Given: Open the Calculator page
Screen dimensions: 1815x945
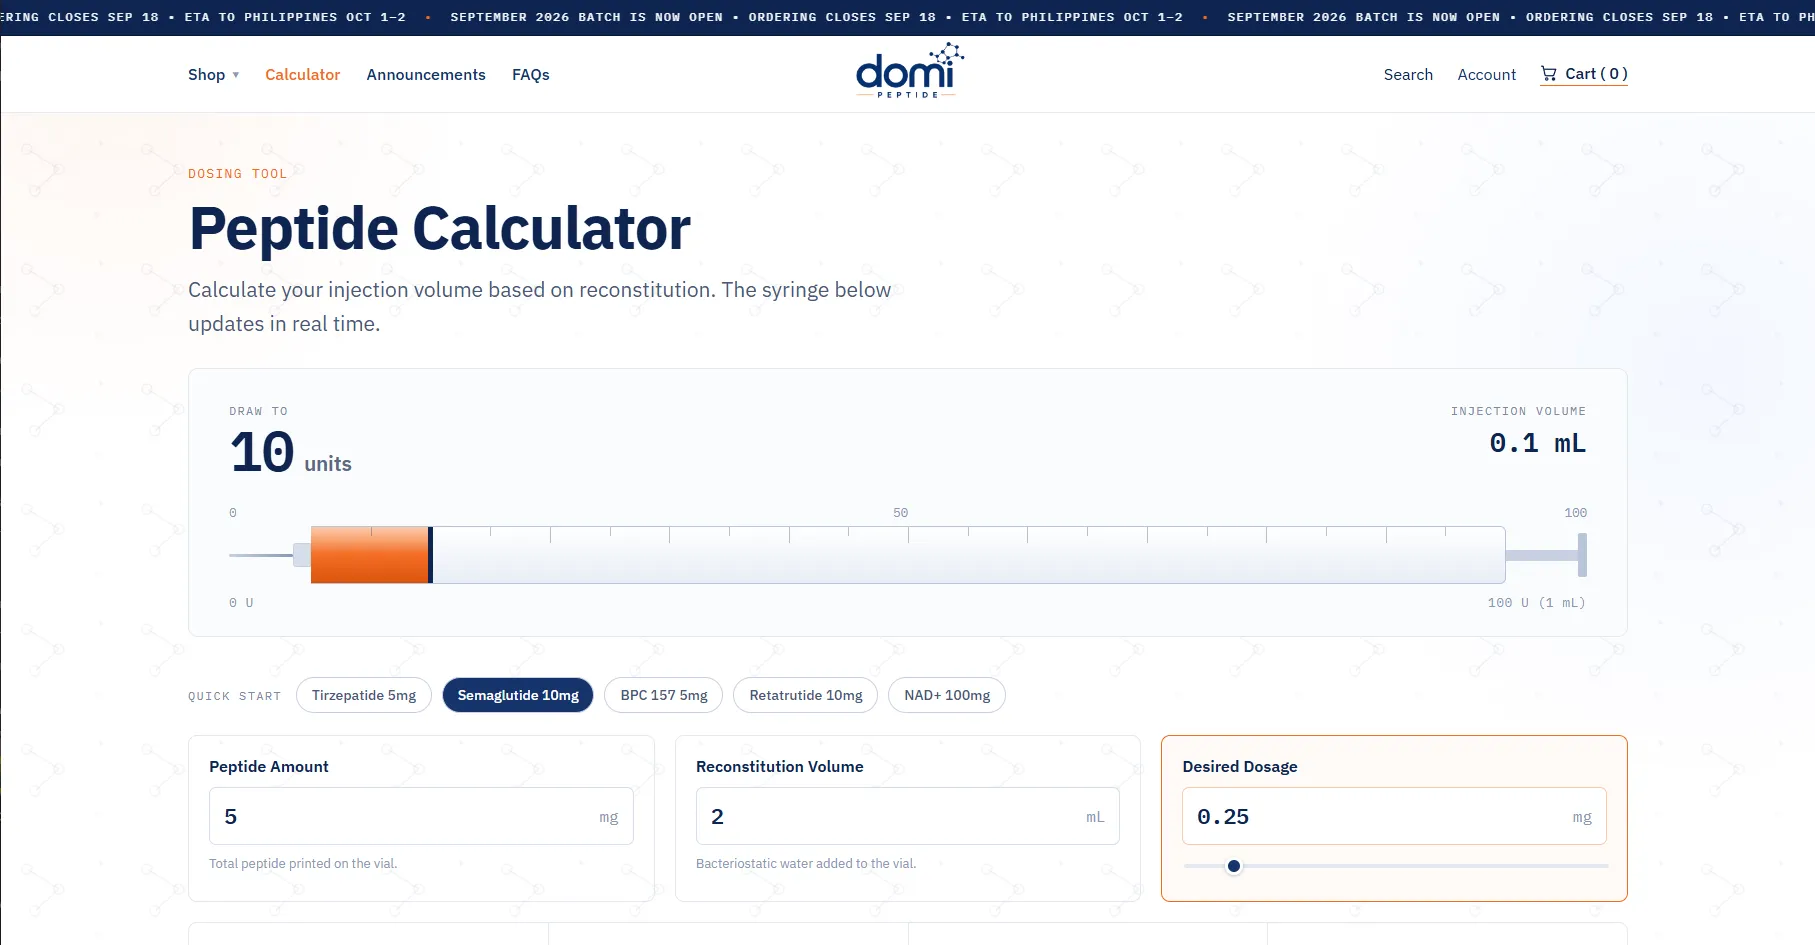Looking at the screenshot, I should coord(302,74).
